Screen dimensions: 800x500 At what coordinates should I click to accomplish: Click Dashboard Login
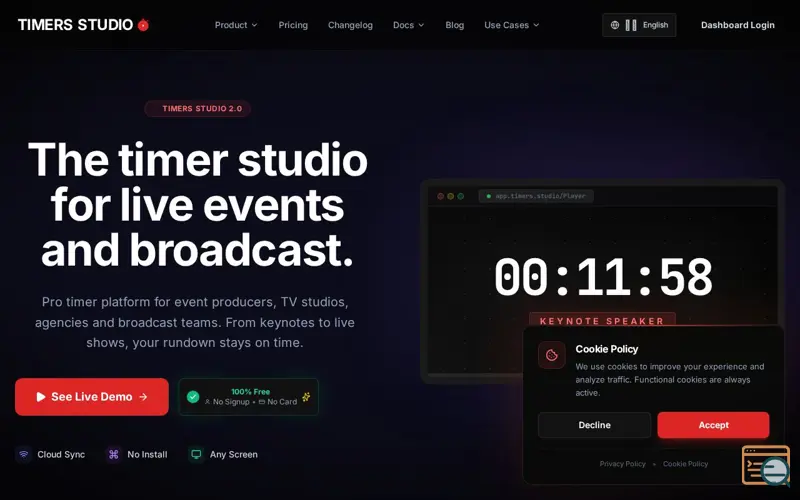pos(737,25)
